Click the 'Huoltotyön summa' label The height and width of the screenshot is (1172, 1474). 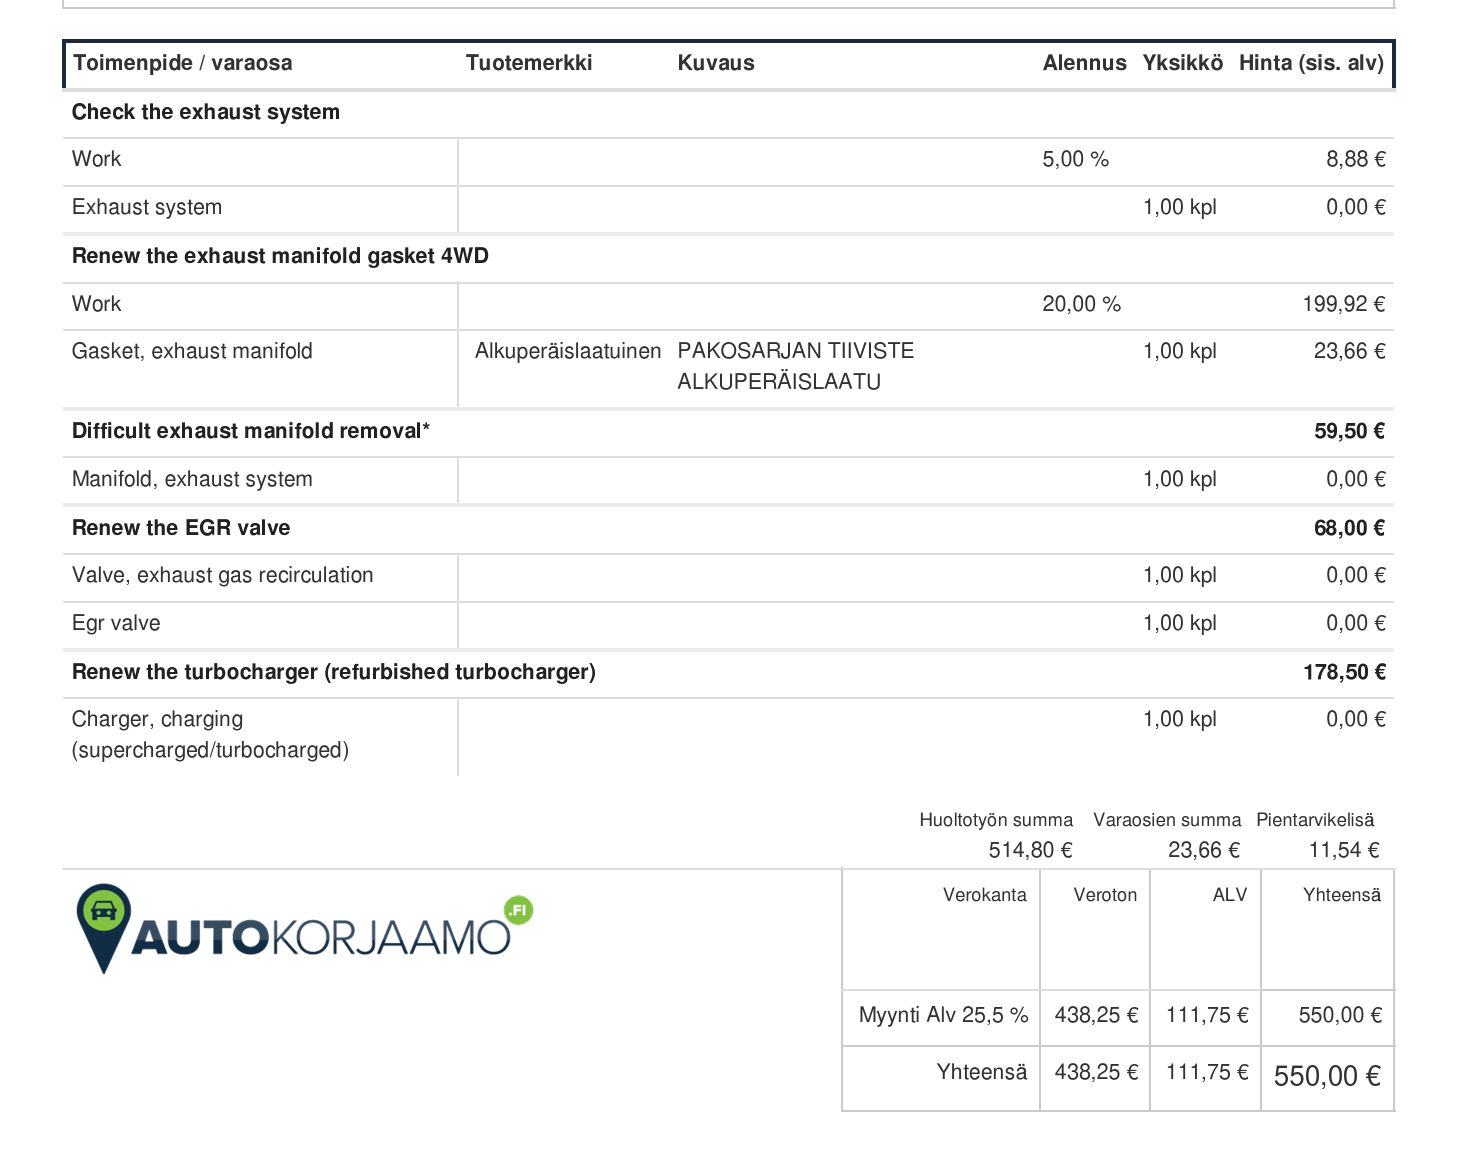click(x=996, y=820)
